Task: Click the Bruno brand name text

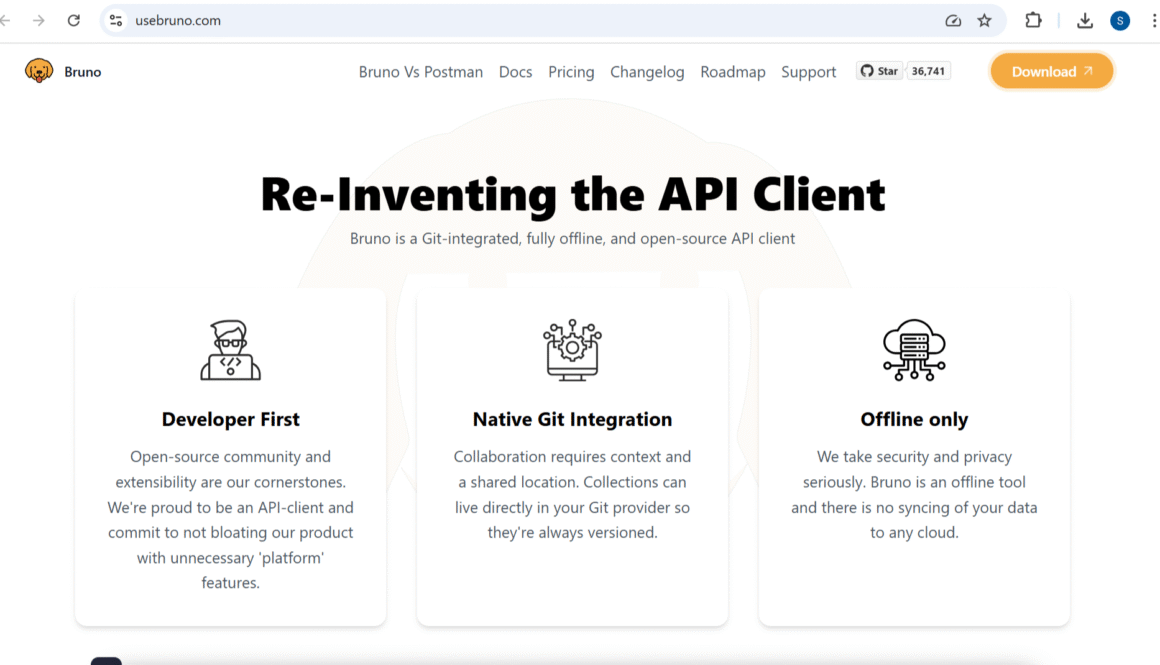Action: point(83,72)
